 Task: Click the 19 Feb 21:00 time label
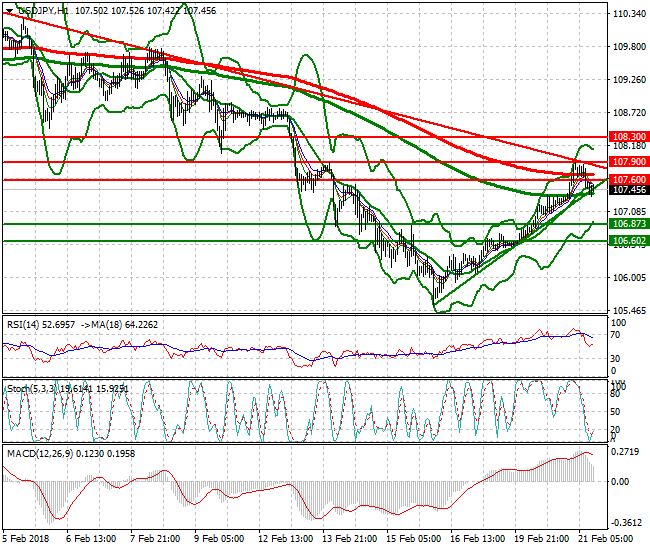(542, 539)
